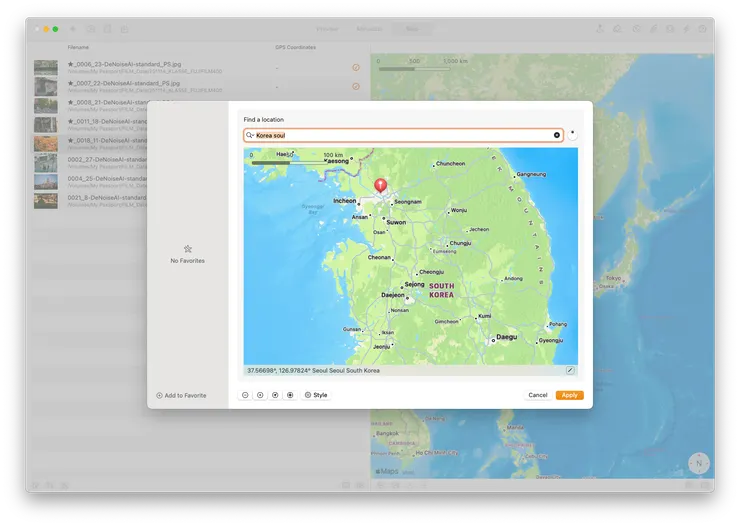
Task: Click the Gangneung label on the map
Action: pos(531,174)
